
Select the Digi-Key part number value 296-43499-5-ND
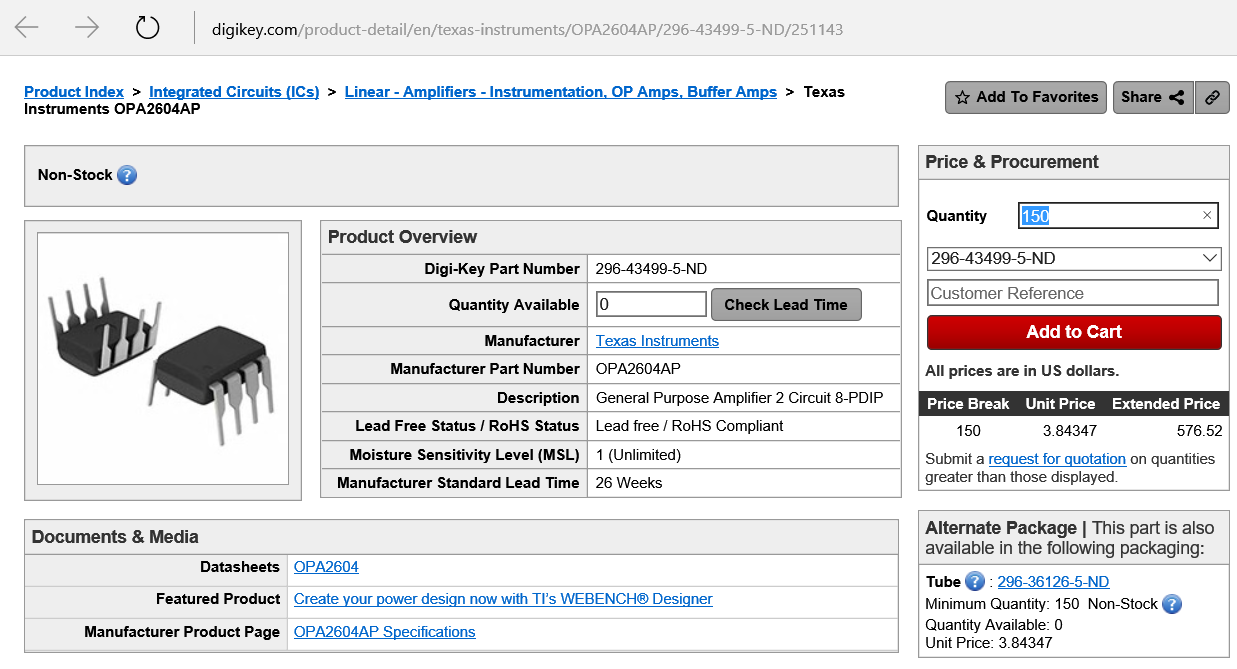pos(651,269)
